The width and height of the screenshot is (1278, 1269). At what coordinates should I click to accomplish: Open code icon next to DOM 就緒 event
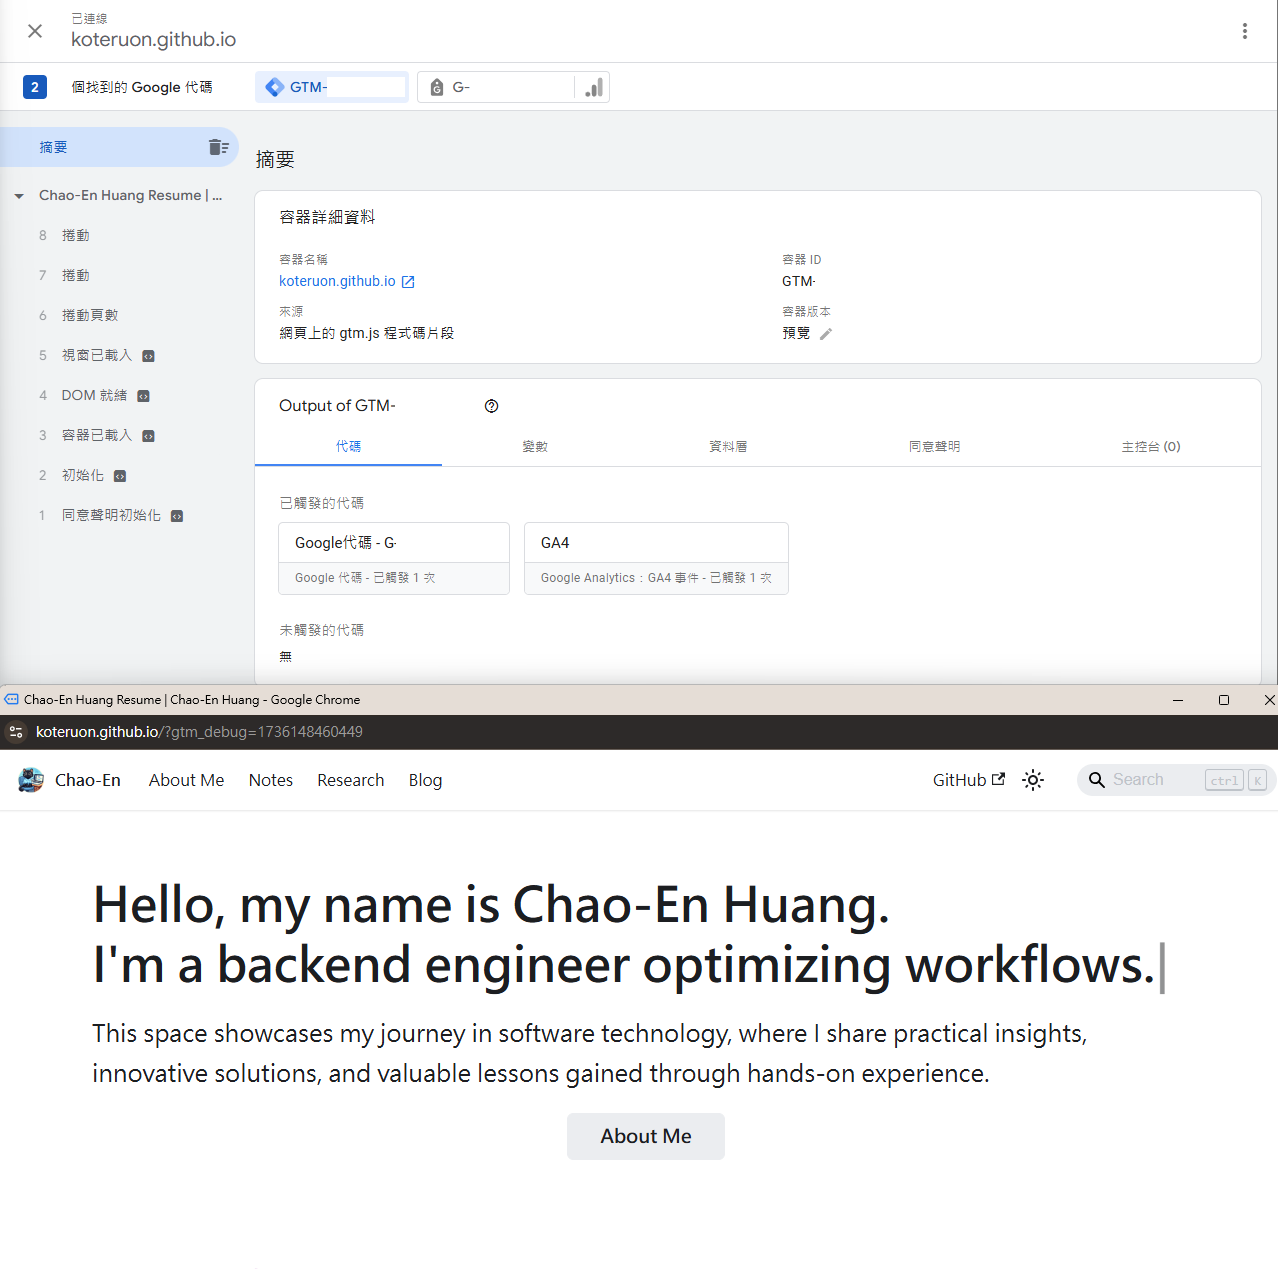pyautogui.click(x=143, y=395)
